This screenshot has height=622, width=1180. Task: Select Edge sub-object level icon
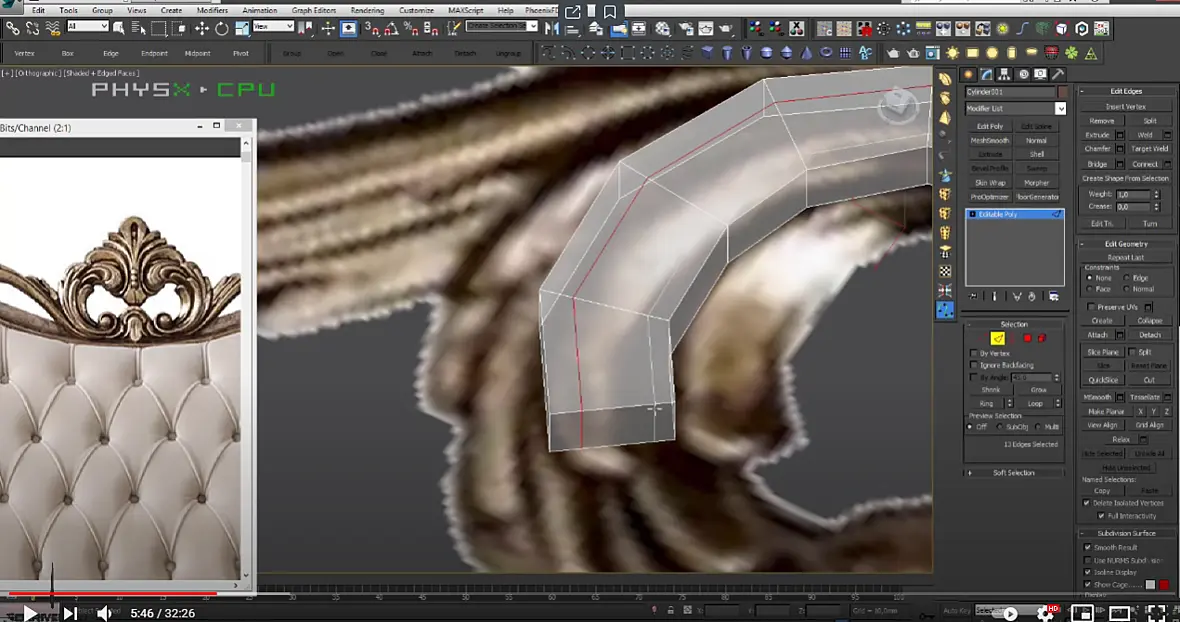(997, 338)
